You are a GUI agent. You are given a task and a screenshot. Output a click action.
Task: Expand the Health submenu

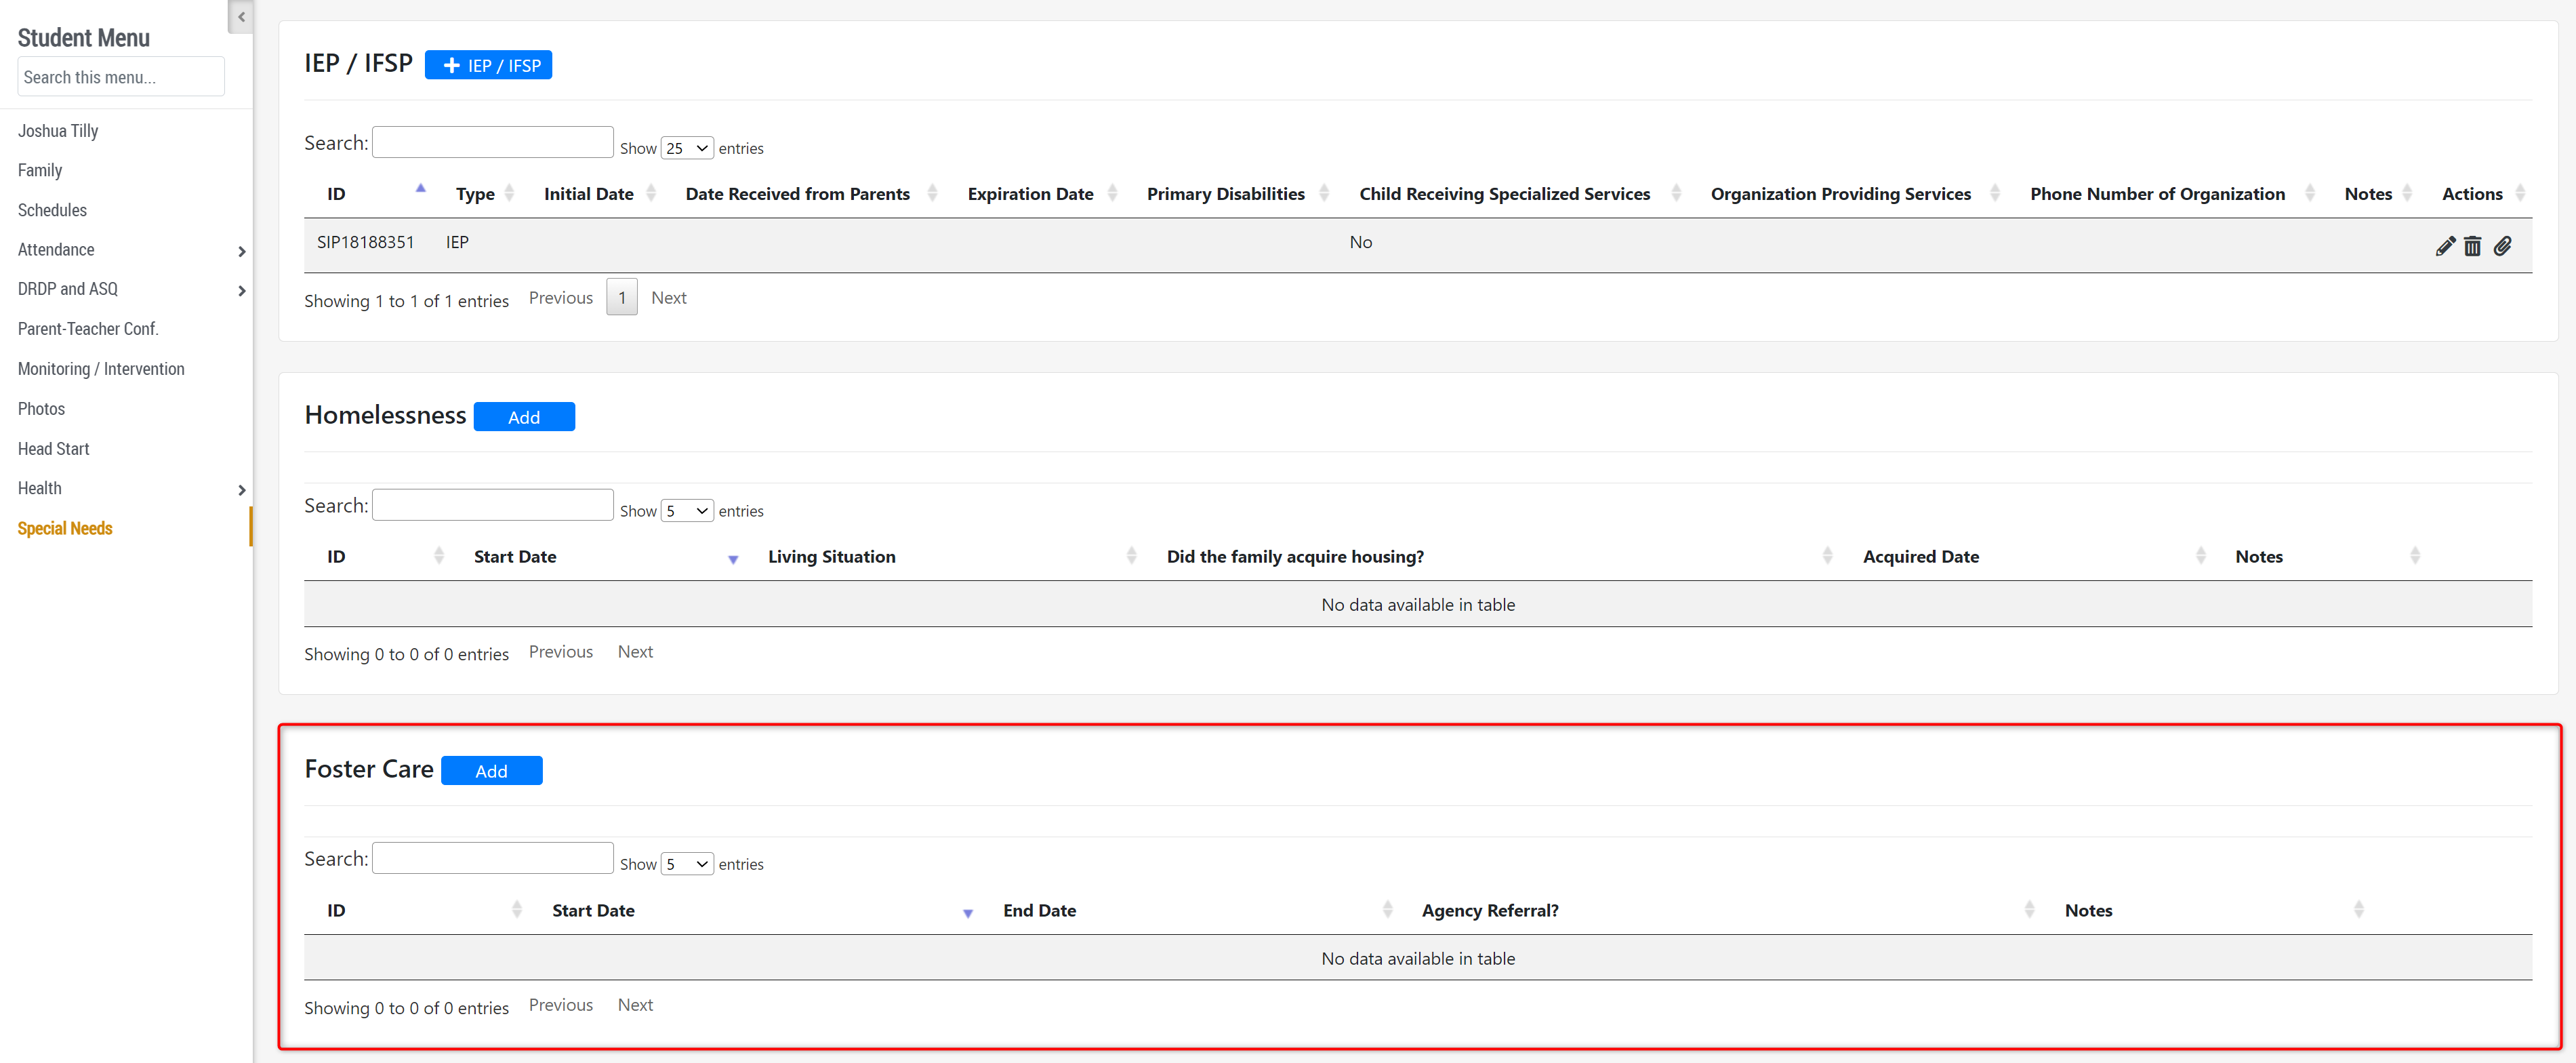pyautogui.click(x=241, y=490)
